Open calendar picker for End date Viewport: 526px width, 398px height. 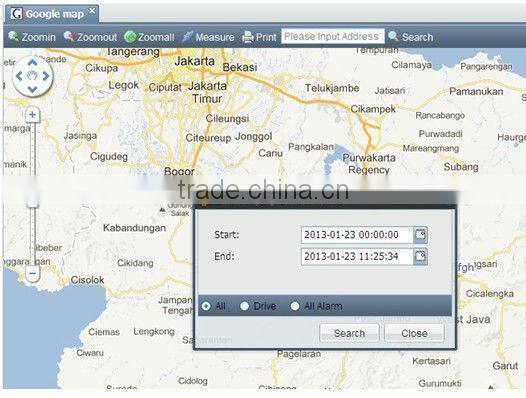click(x=420, y=257)
